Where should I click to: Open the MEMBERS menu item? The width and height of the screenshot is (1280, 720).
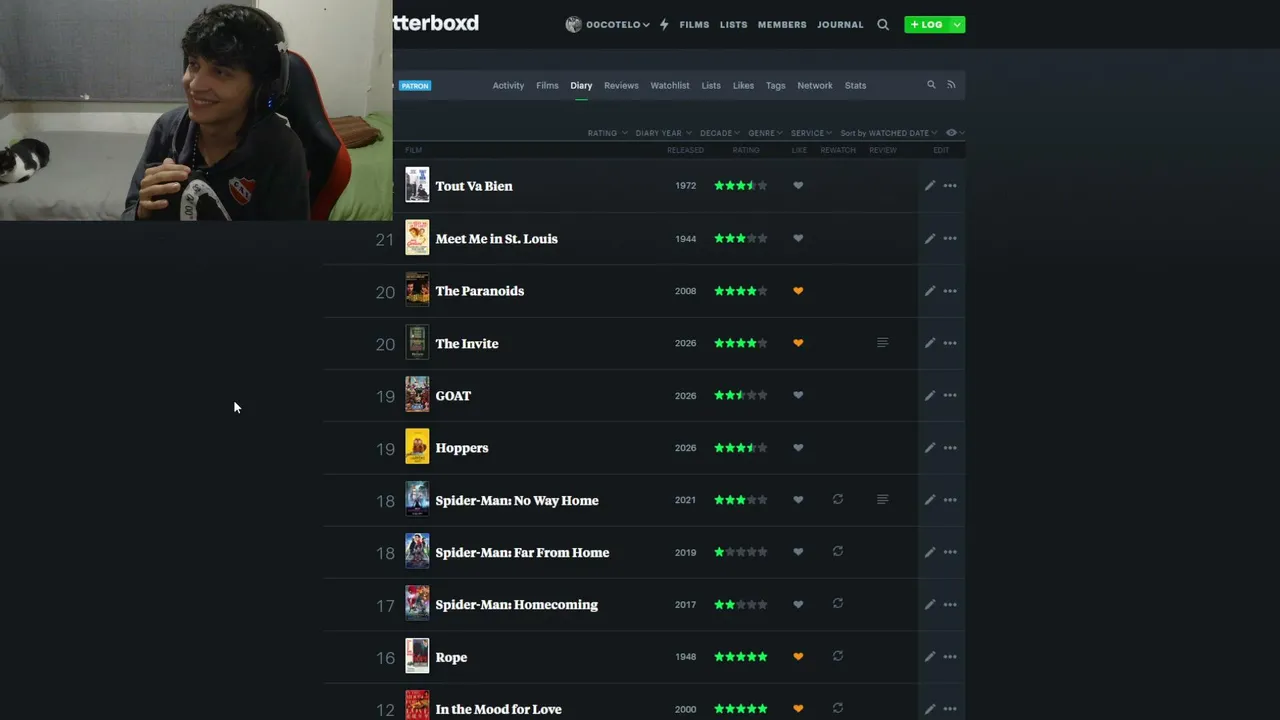point(782,24)
